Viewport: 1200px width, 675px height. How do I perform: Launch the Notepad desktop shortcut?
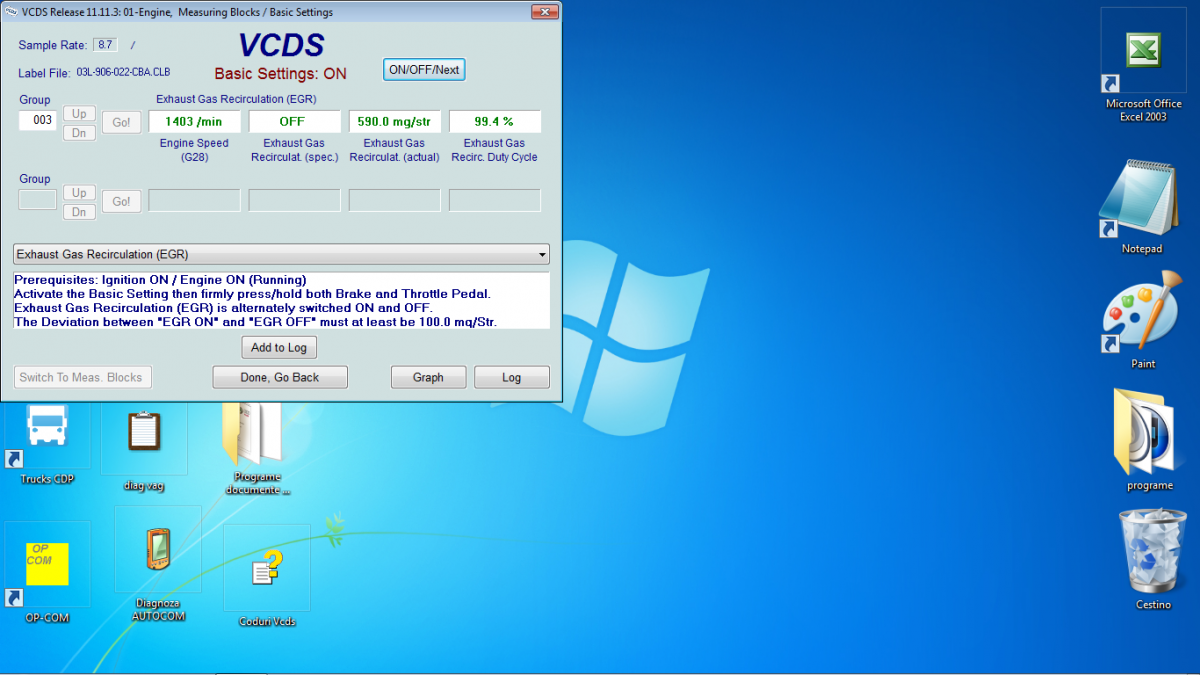click(x=1142, y=205)
